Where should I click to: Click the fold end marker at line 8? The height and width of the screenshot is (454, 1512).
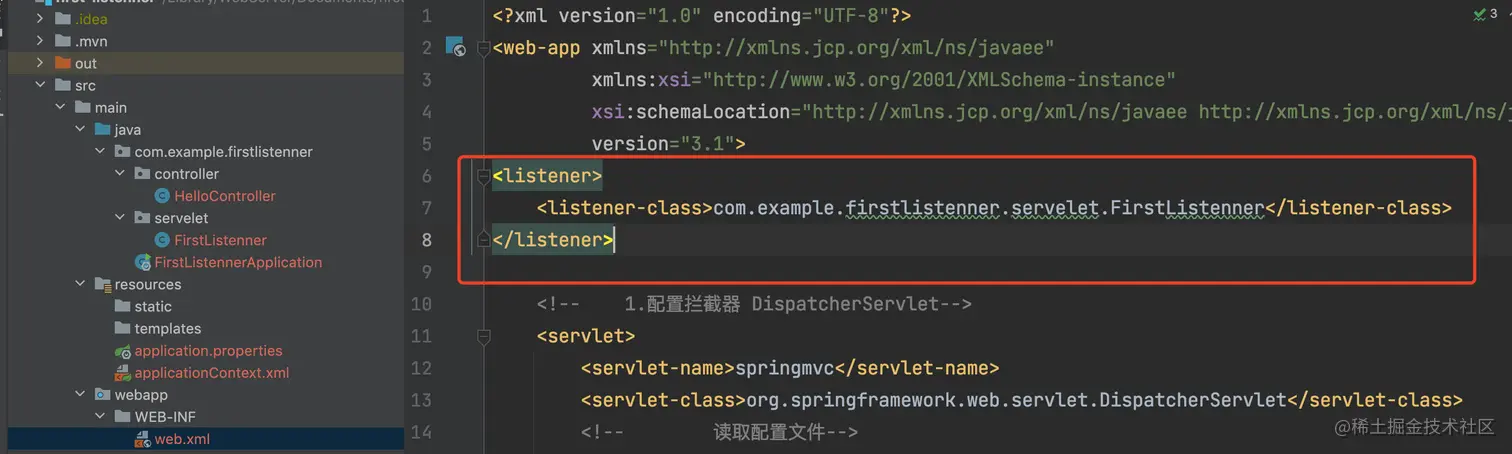pyautogui.click(x=484, y=240)
